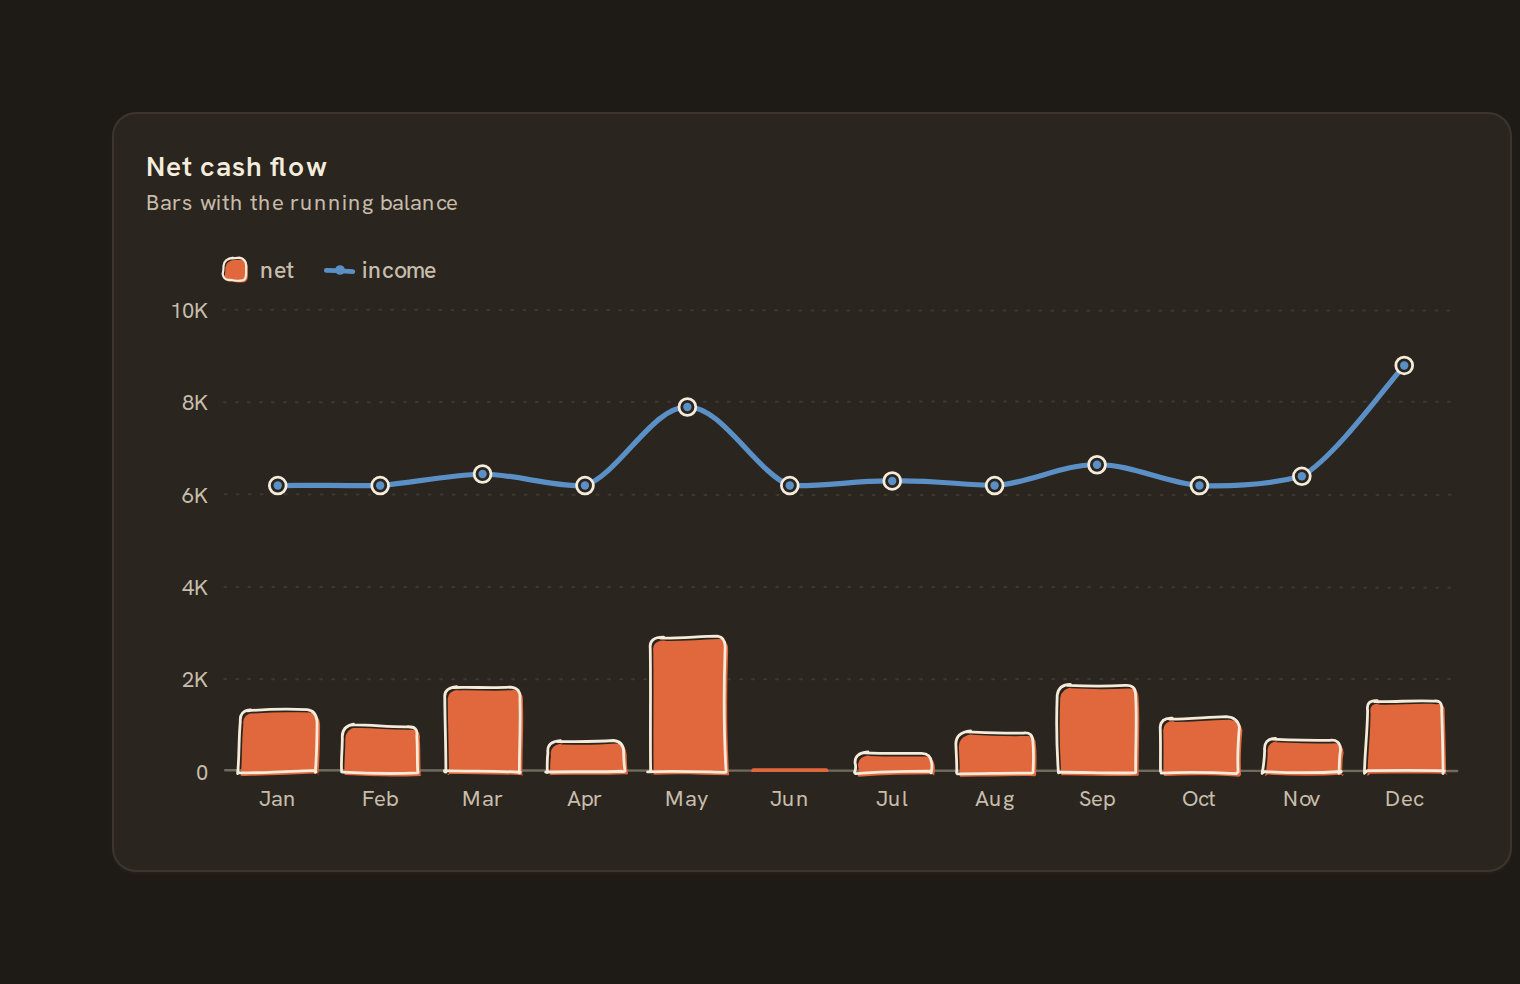Select the July net bar
This screenshot has height=984, width=1520.
tap(893, 763)
